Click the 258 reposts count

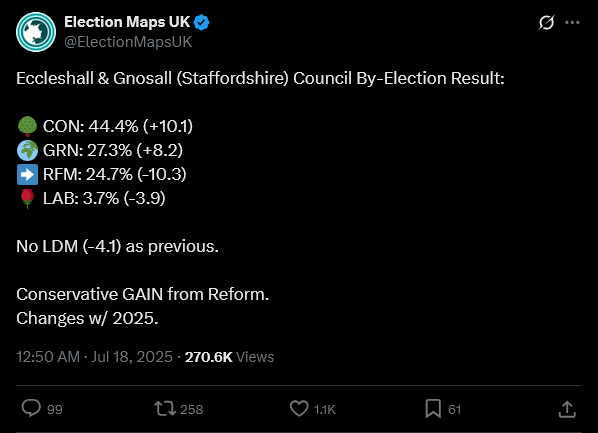coord(191,409)
